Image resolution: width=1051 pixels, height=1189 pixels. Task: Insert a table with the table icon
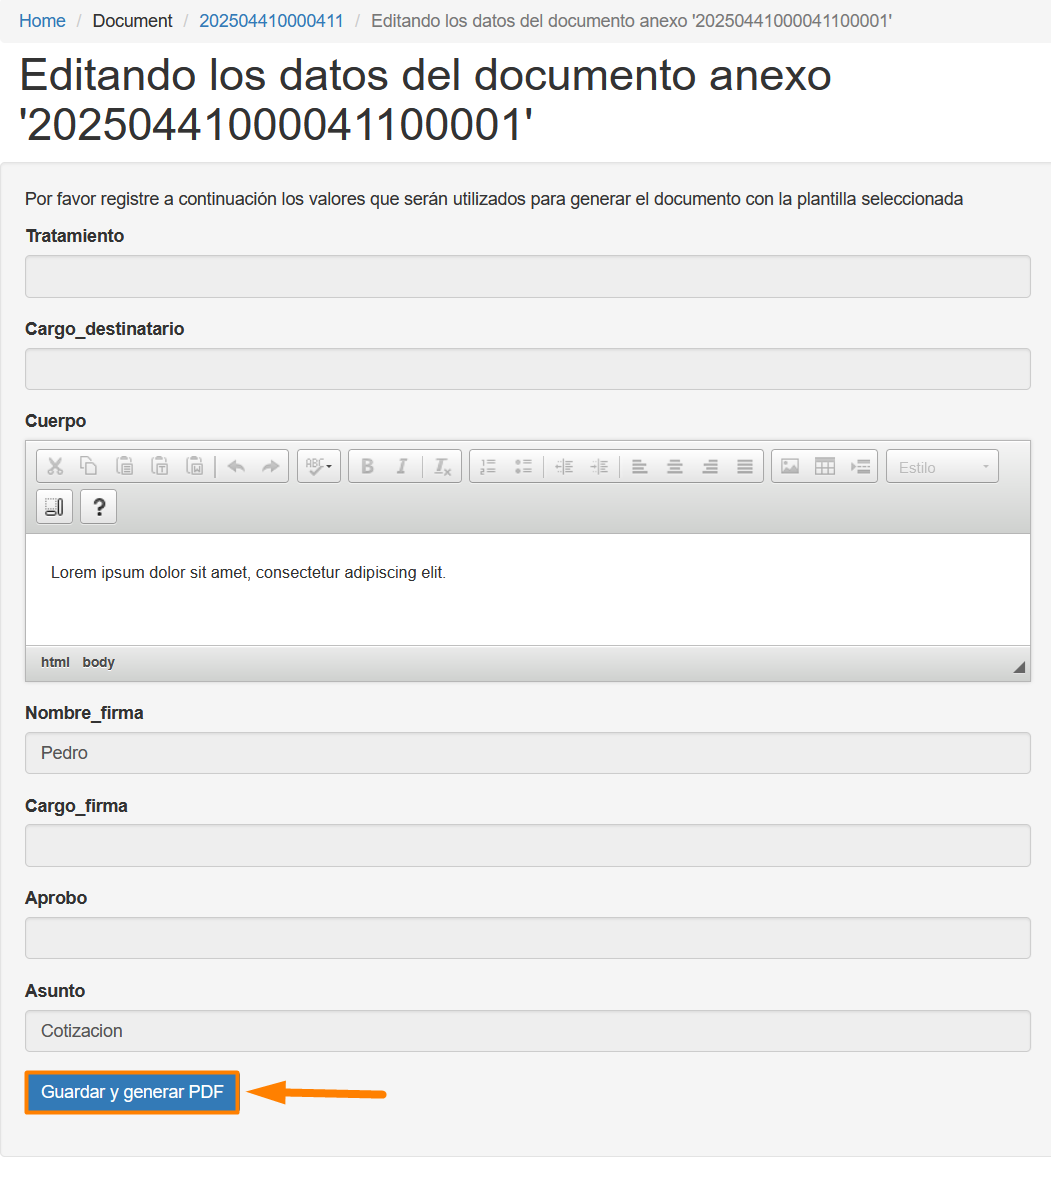(825, 466)
